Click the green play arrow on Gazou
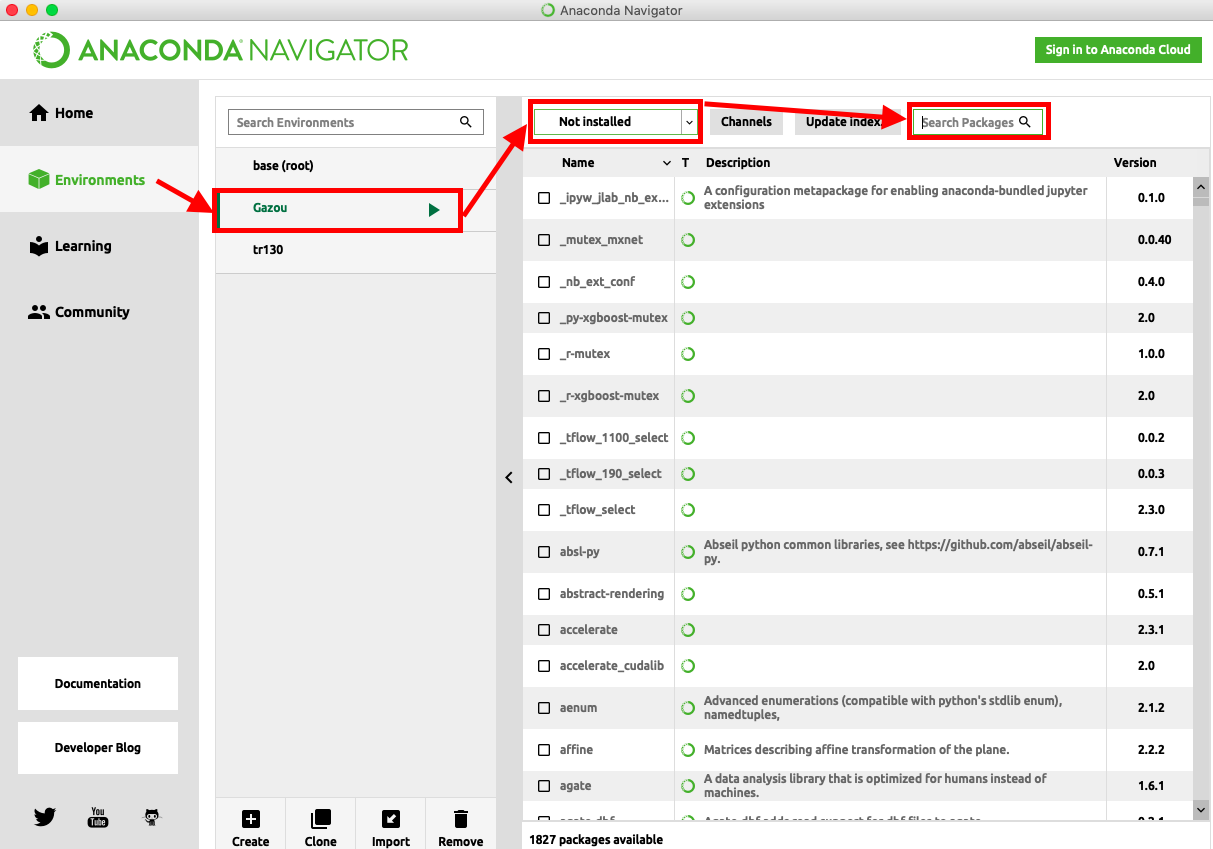 click(434, 209)
